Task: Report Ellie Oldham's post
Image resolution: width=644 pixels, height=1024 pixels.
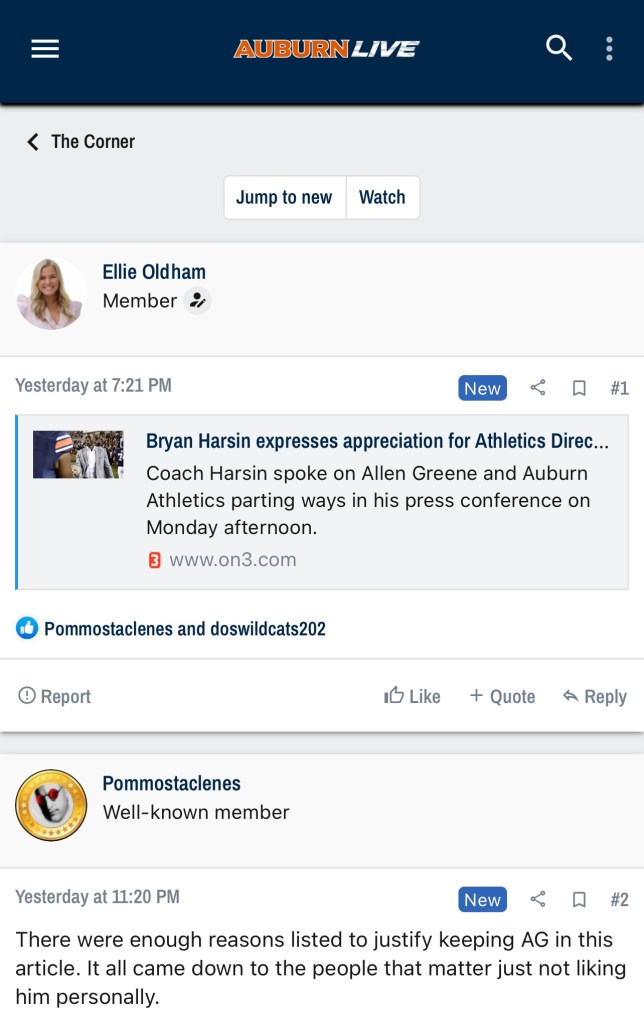Action: pyautogui.click(x=55, y=696)
